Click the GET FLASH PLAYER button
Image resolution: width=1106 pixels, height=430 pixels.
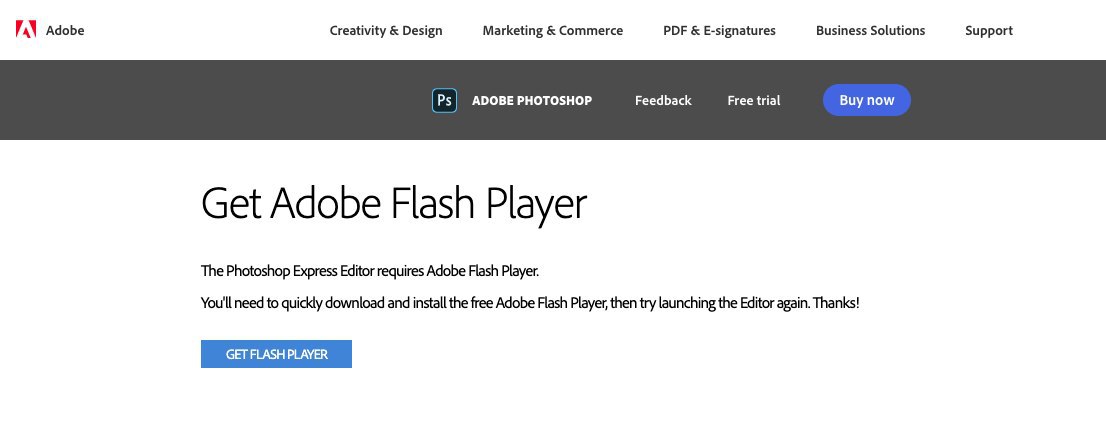pos(276,354)
